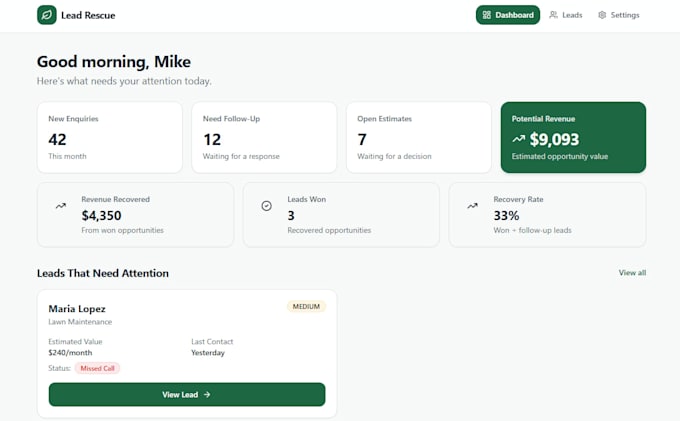
Task: Click the Potential Revenue trend arrow icon
Action: coord(519,139)
